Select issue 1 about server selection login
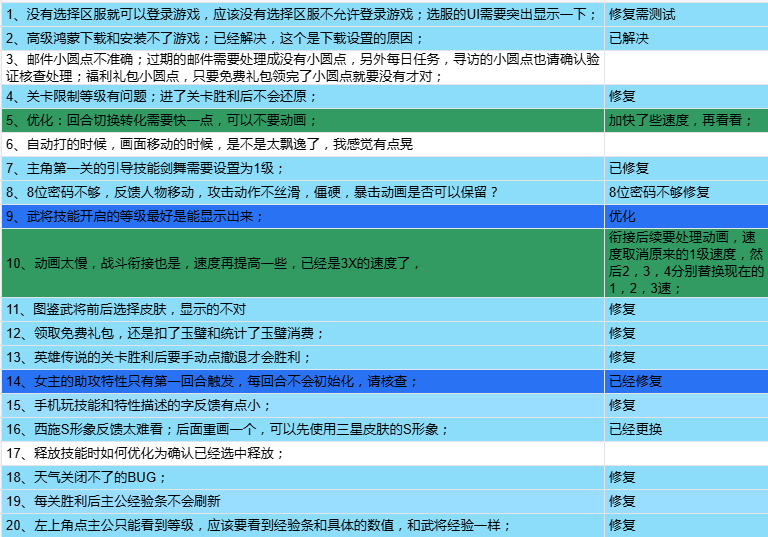Viewport: 768px width, 537px height. (x=303, y=14)
